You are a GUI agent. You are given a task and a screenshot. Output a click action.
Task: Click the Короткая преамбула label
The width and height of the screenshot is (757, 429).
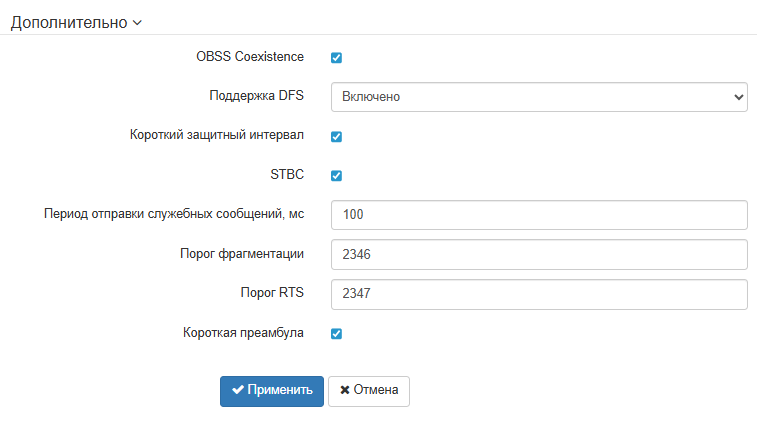(243, 332)
